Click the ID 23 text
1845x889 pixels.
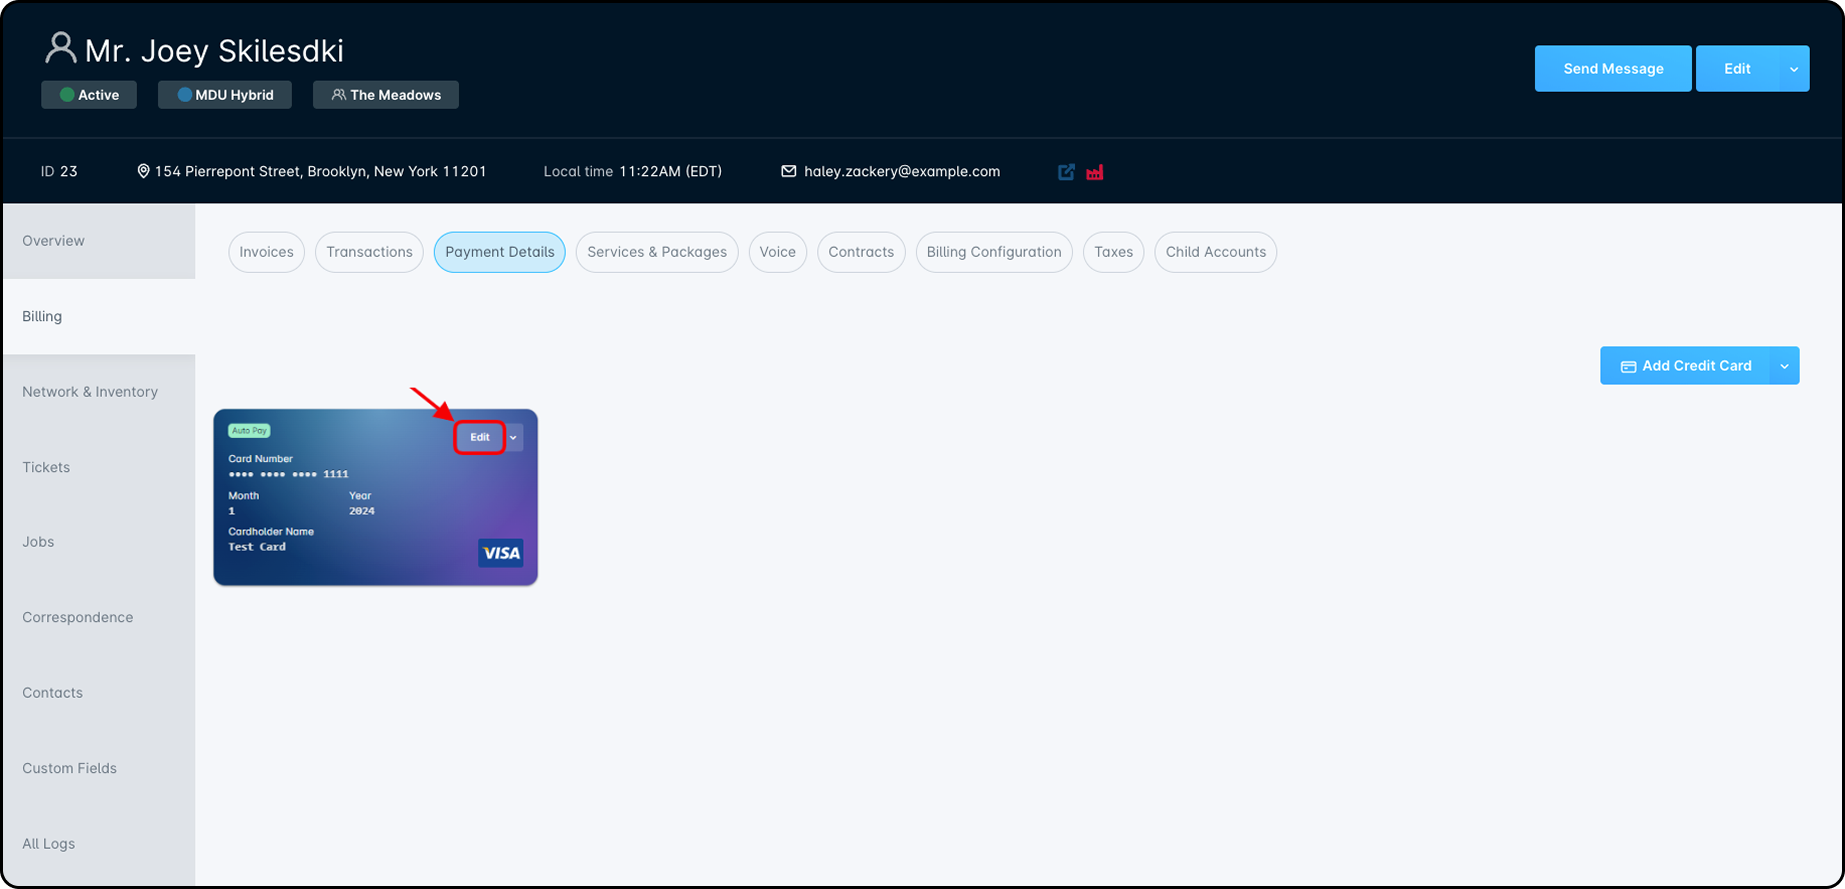(59, 171)
